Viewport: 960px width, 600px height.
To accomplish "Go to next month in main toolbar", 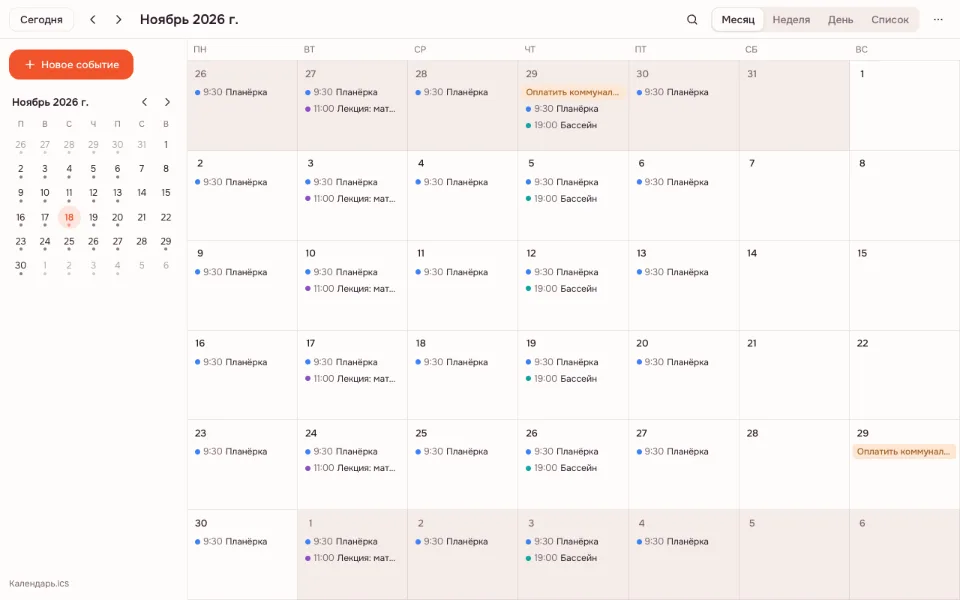I will (x=119, y=20).
